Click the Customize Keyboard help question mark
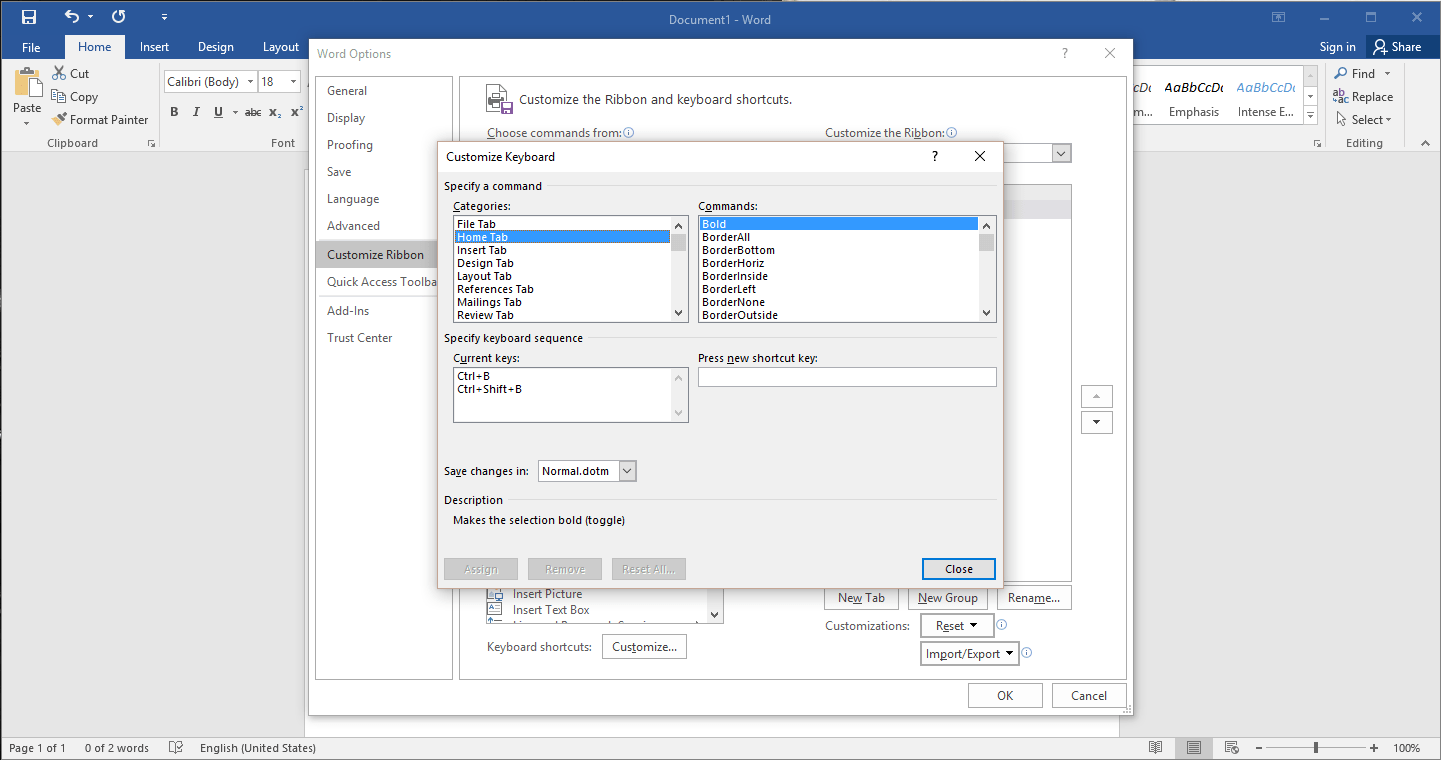This screenshot has height=760, width=1441. click(935, 156)
